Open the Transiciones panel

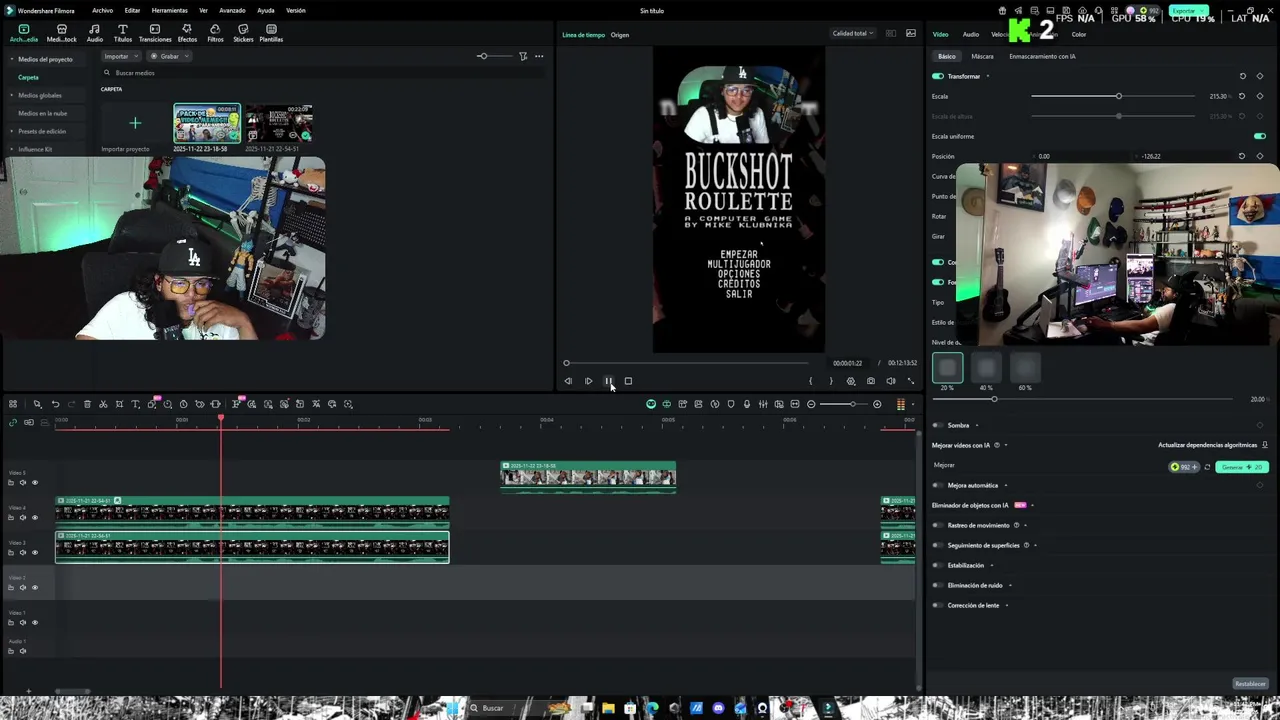(x=155, y=33)
